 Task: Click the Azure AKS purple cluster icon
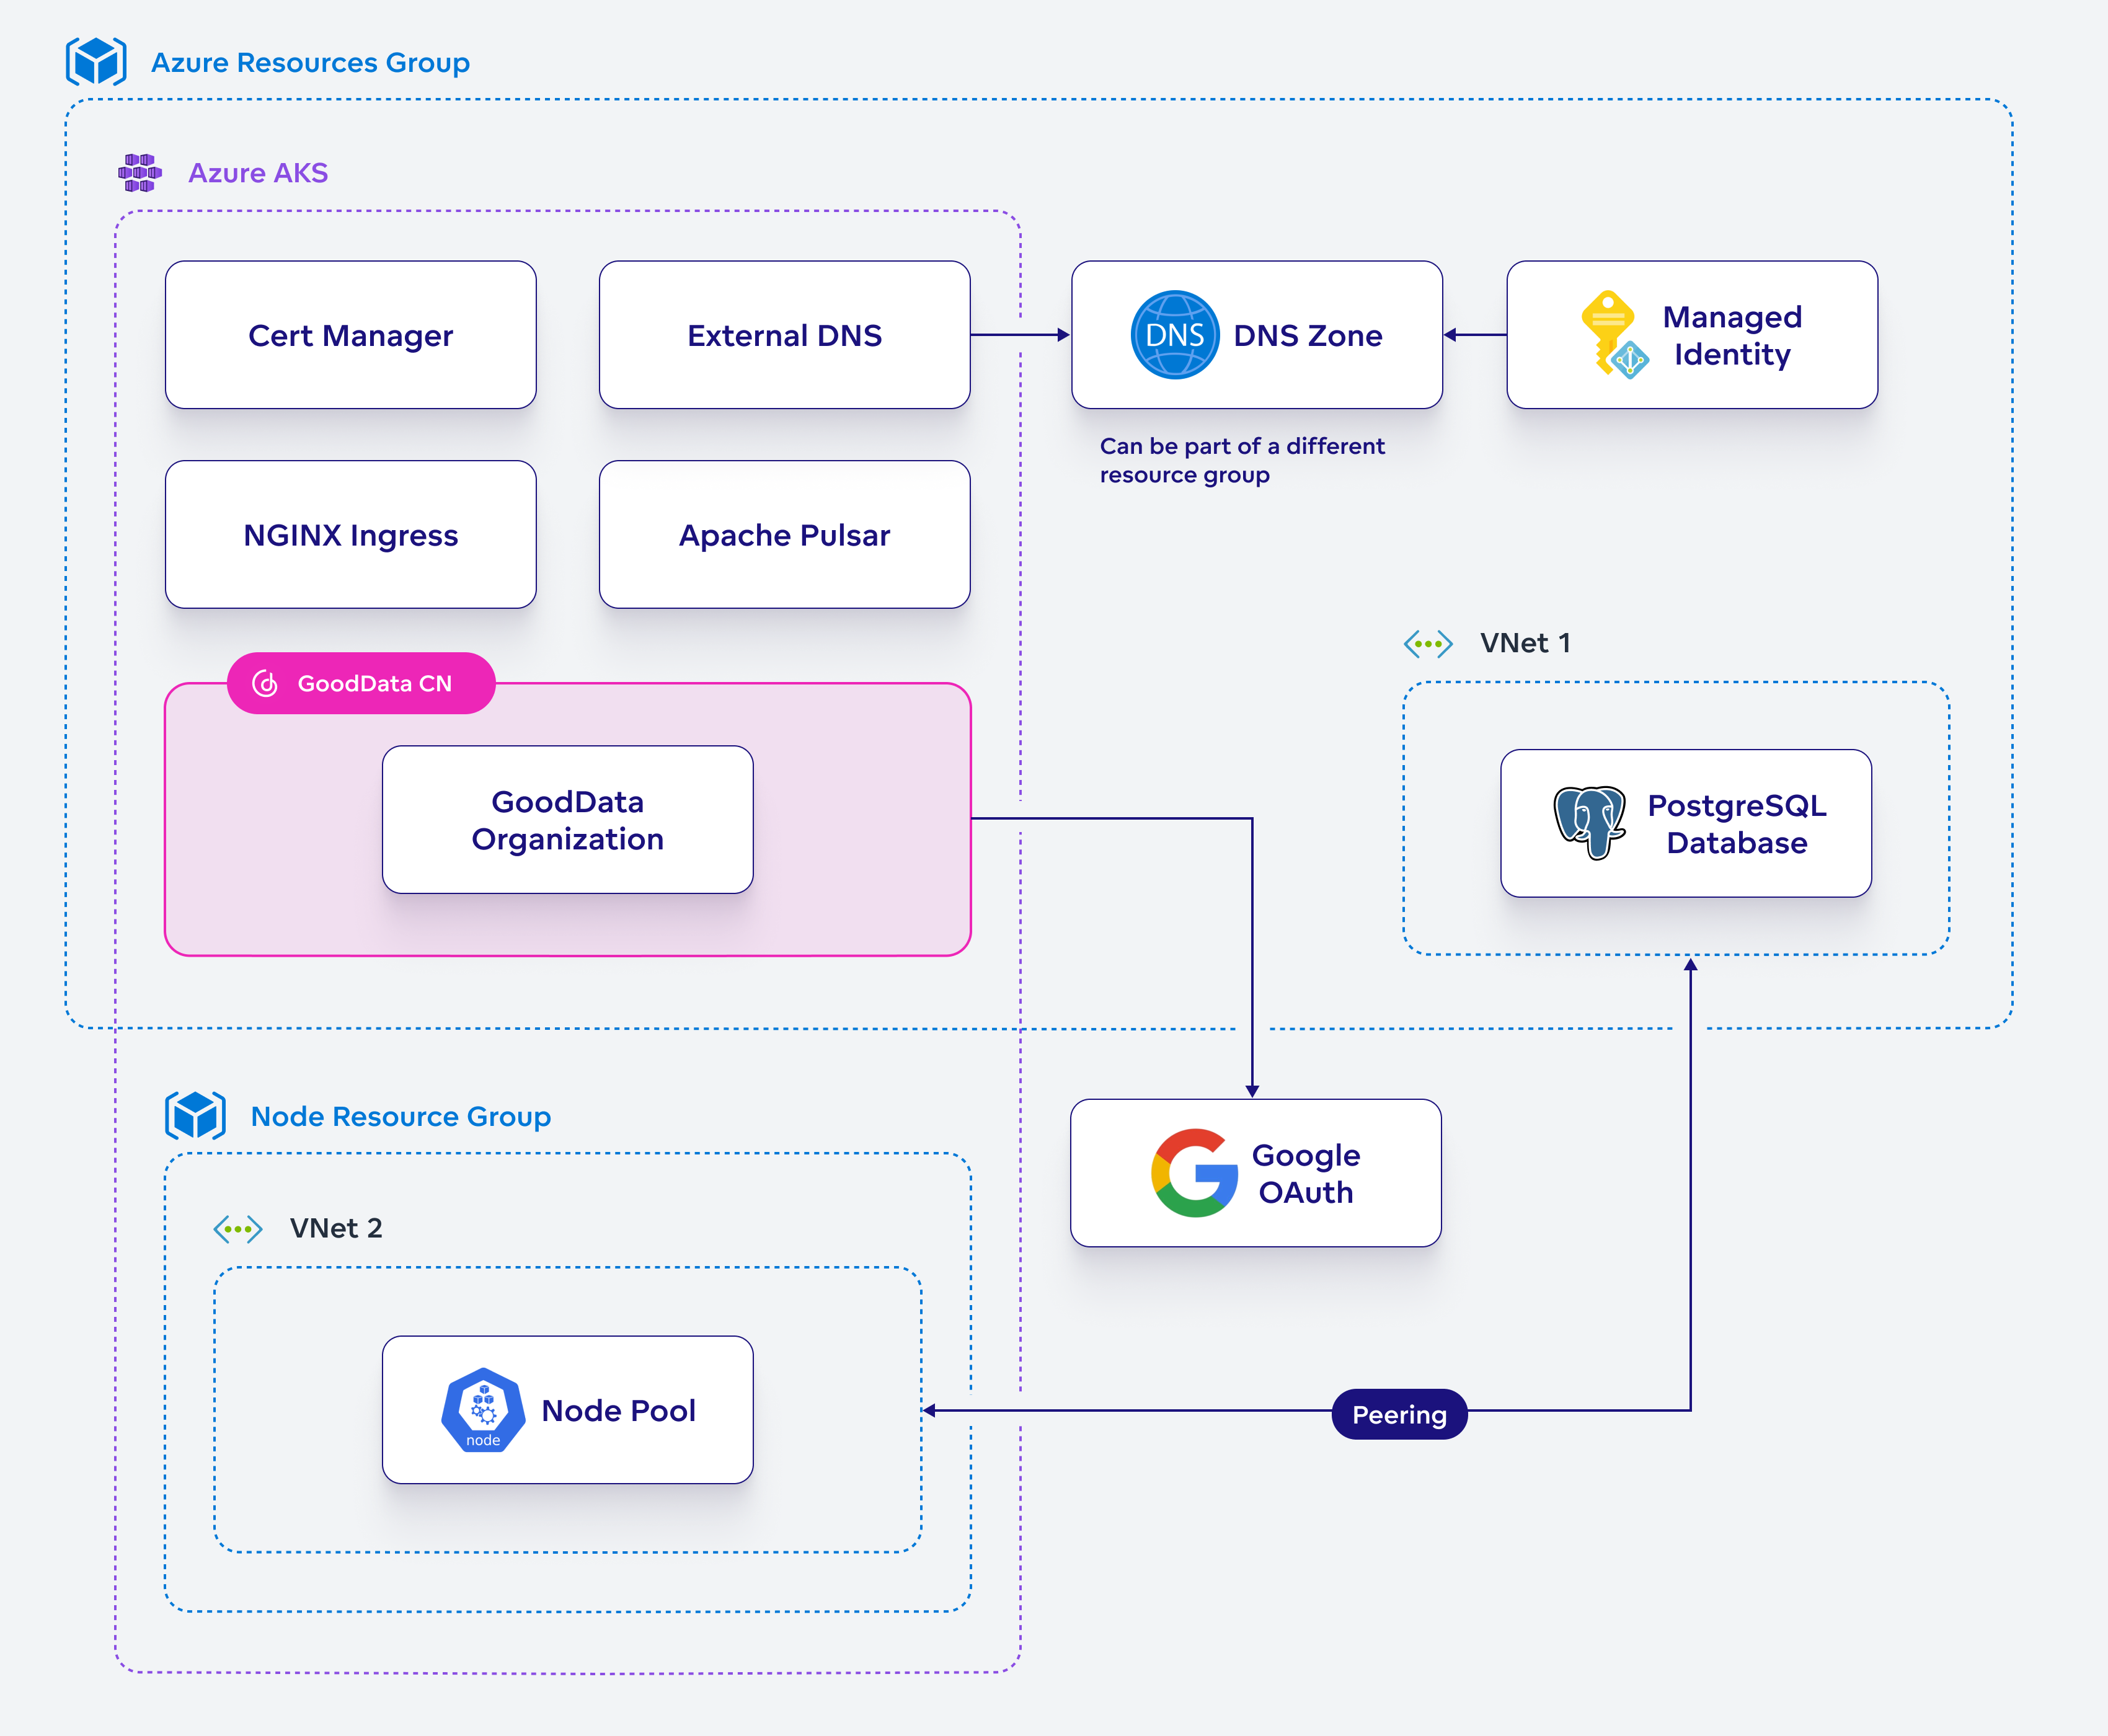pos(140,173)
